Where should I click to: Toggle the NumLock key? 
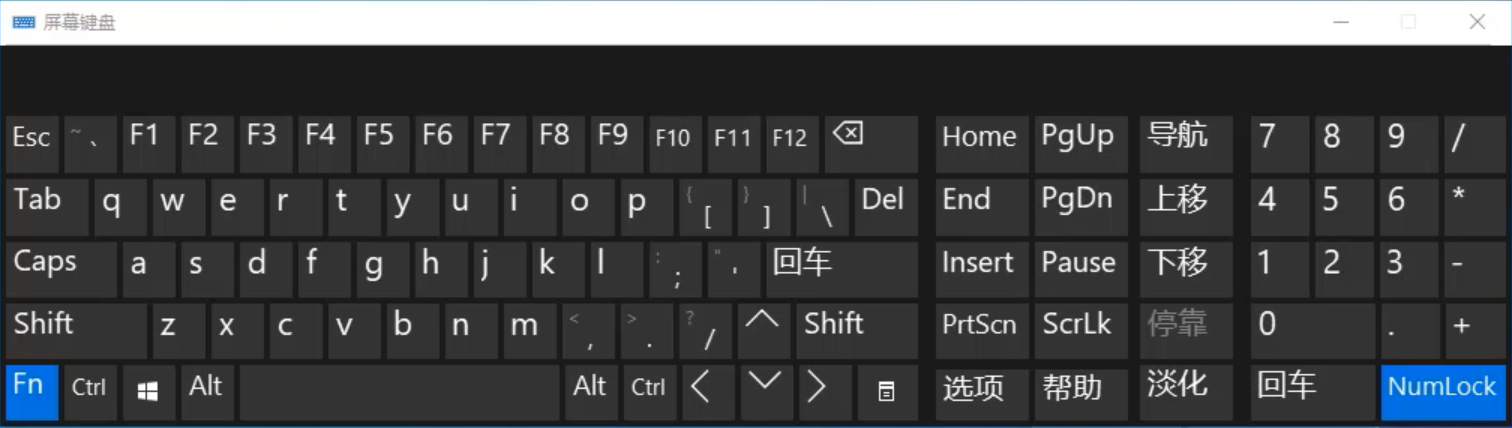coord(1441,392)
